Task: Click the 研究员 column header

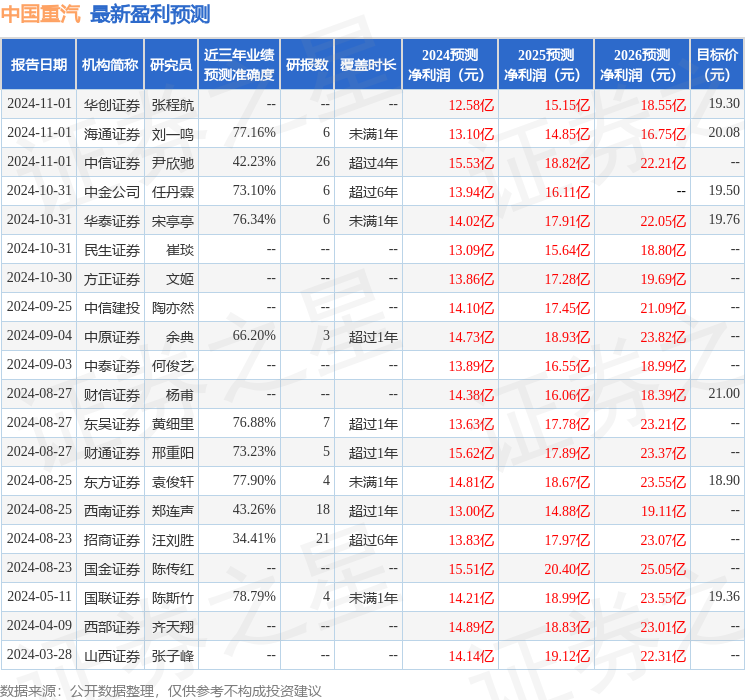Action: point(171,65)
